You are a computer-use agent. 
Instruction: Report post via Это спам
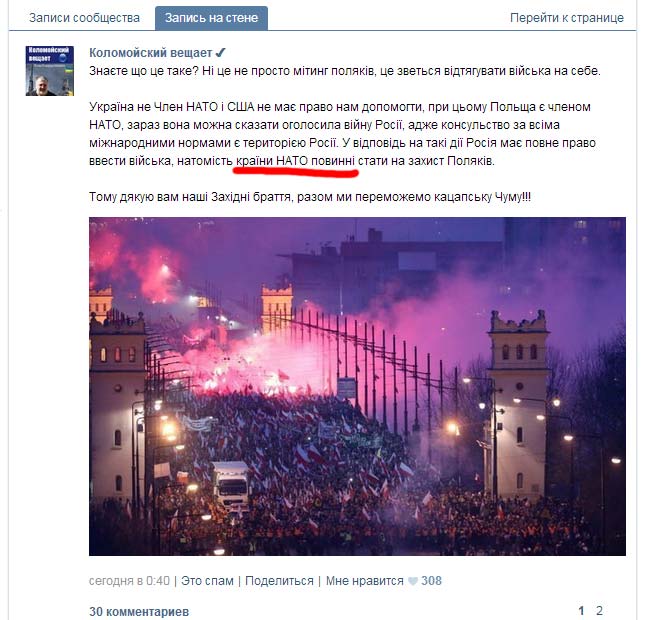pyautogui.click(x=207, y=581)
